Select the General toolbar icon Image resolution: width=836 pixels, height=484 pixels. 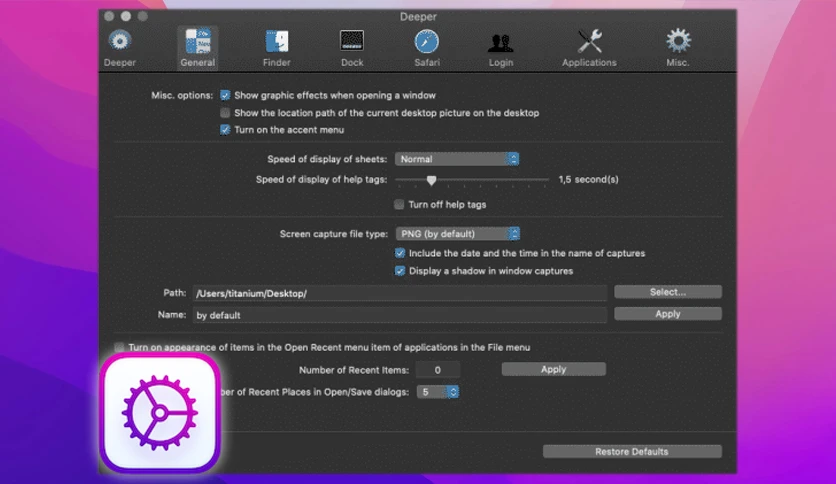pyautogui.click(x=197, y=48)
